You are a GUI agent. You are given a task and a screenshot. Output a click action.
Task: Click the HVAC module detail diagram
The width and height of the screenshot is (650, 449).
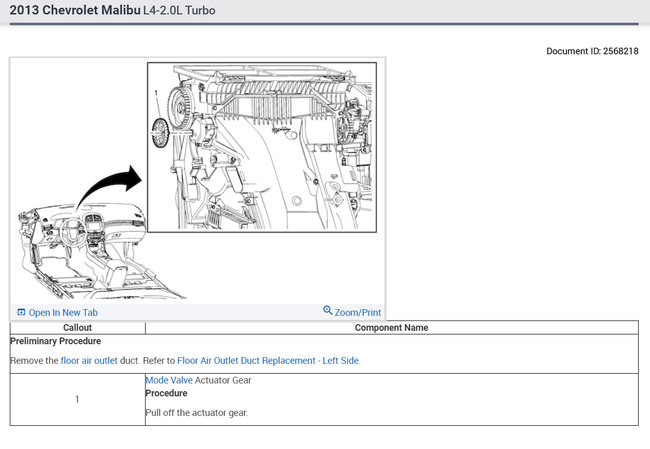[x=262, y=147]
